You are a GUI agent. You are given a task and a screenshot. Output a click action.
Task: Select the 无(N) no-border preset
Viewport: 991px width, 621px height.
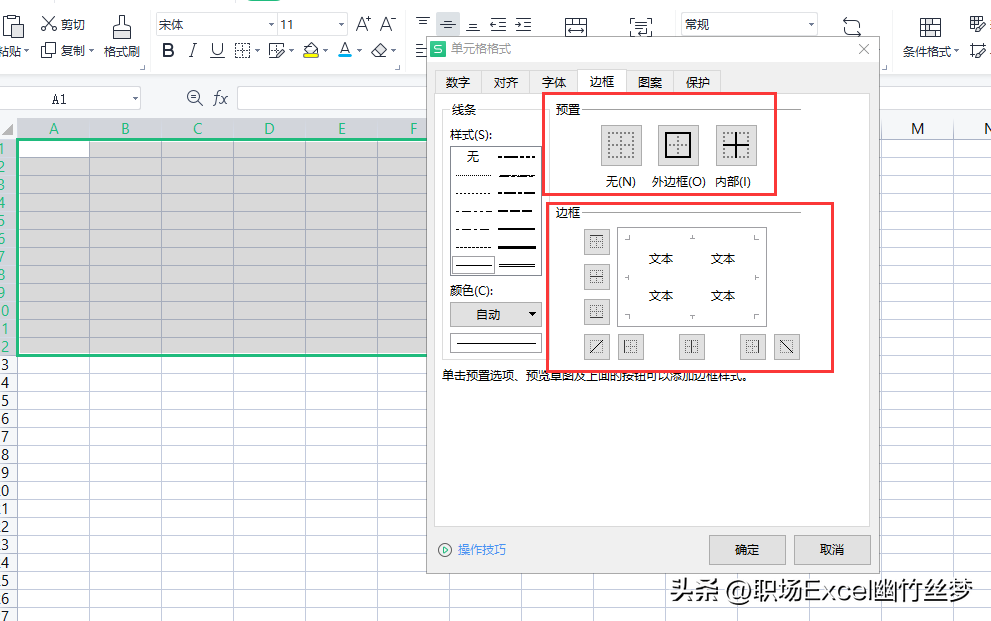click(x=621, y=145)
